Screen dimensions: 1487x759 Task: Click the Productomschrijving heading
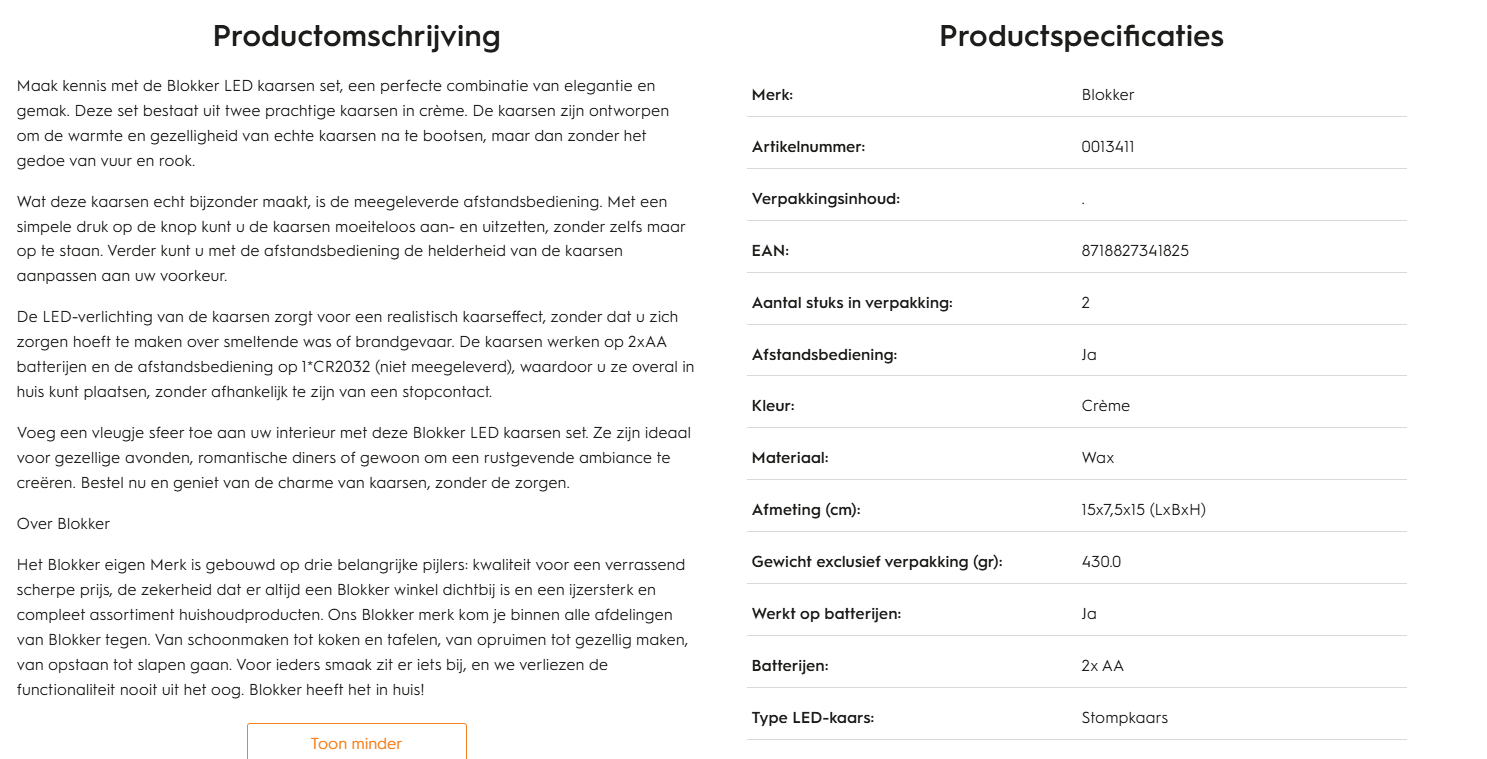tap(356, 37)
